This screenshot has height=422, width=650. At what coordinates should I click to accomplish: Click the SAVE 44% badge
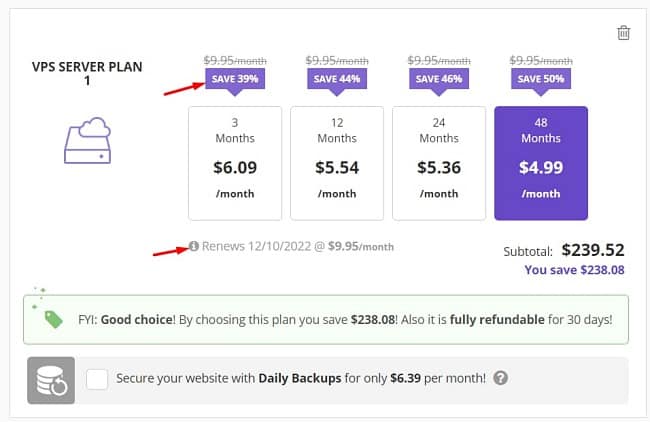point(337,79)
